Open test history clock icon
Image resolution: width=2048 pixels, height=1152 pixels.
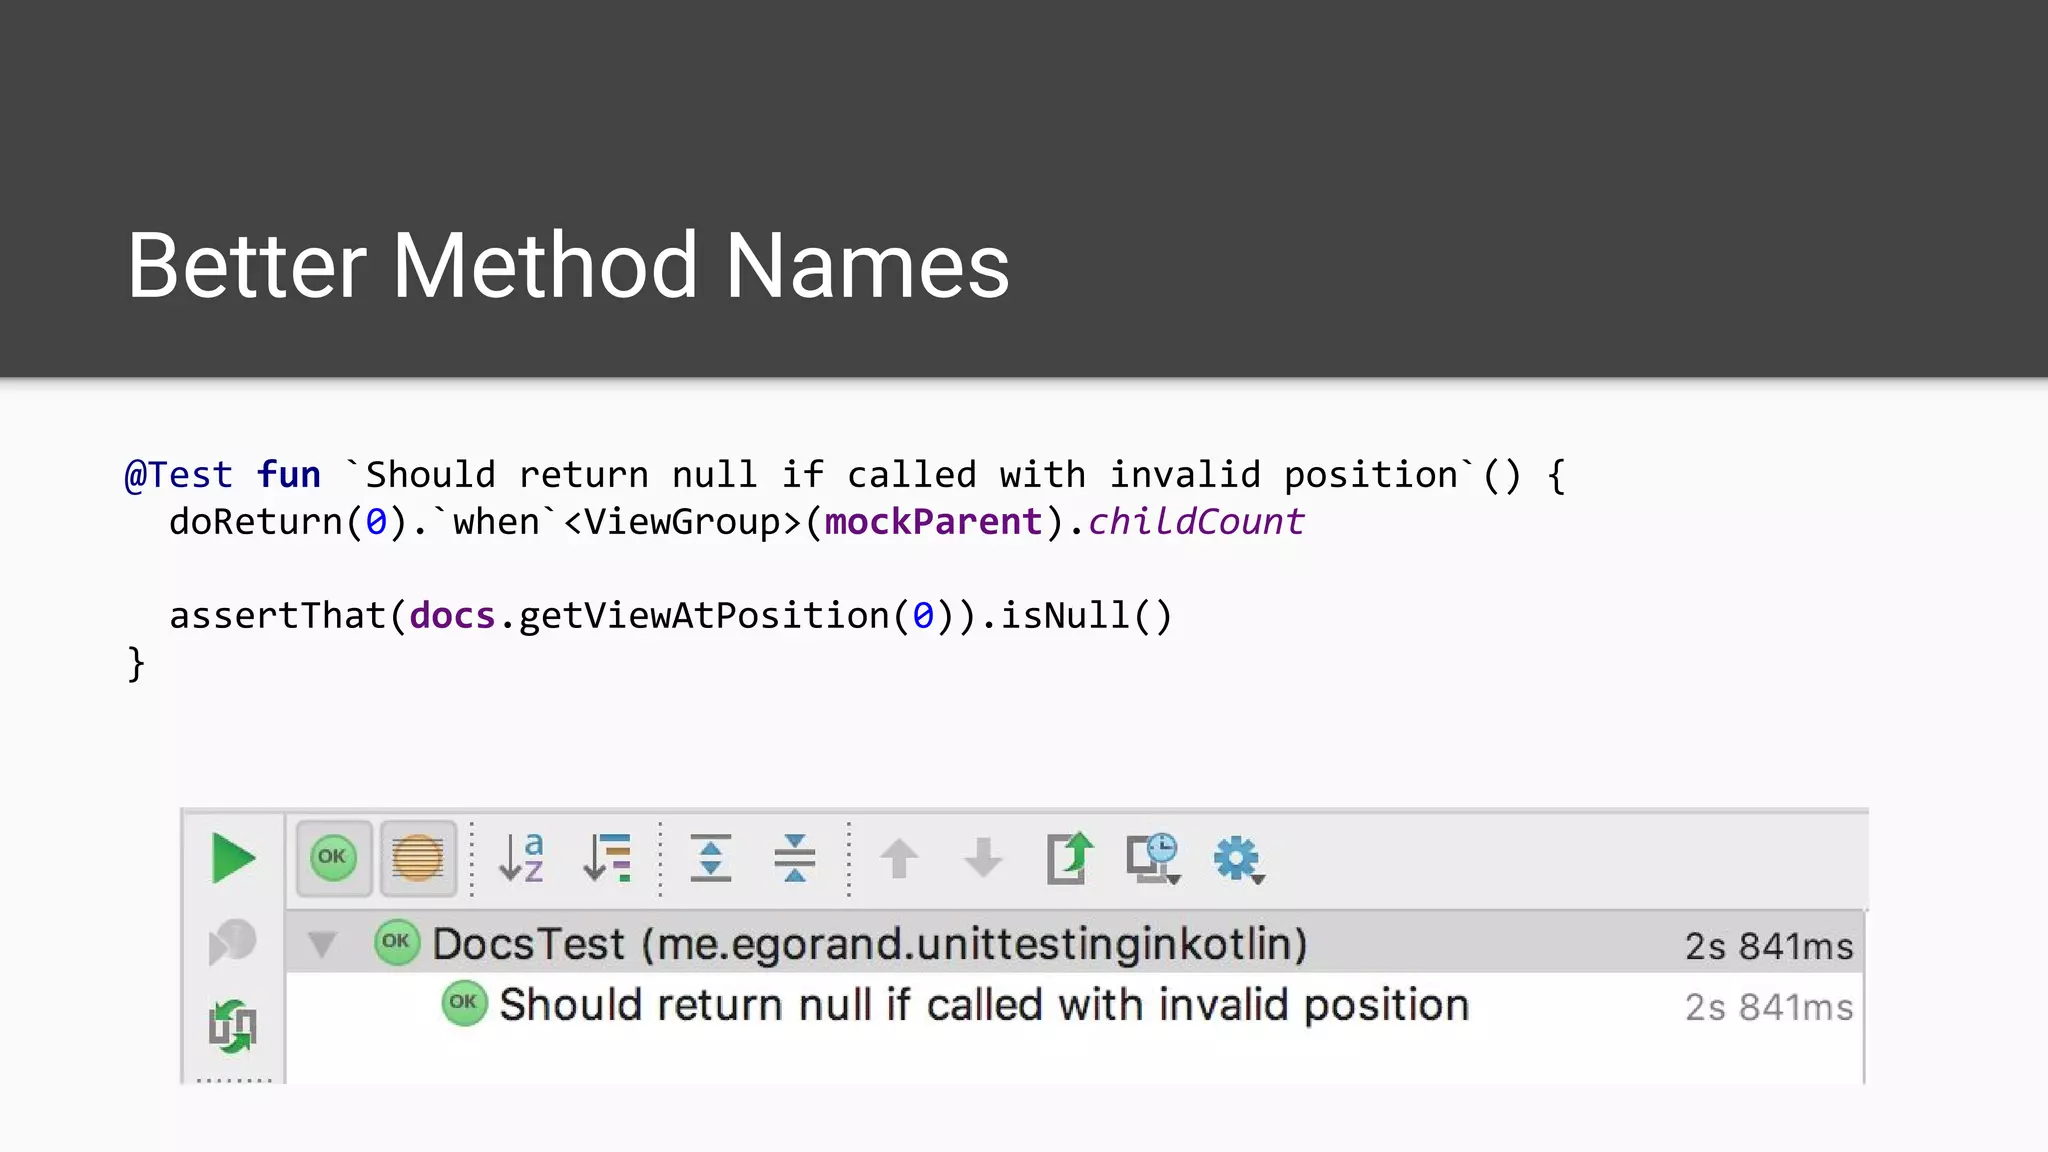tap(1153, 858)
